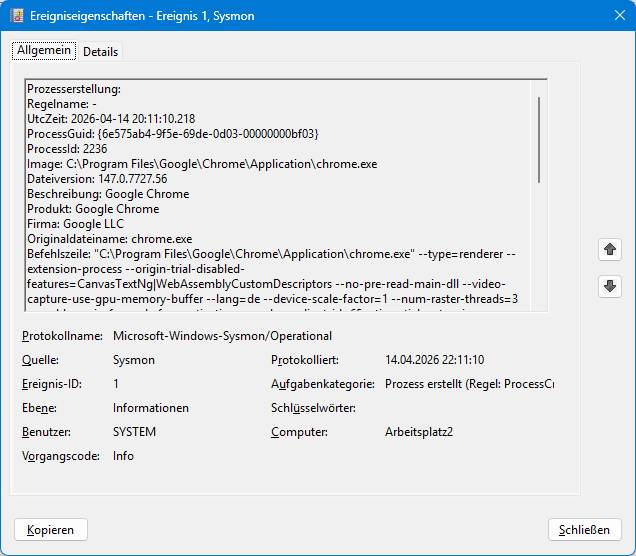Click the Benutzer label
Screen dimensions: 636x556
[46, 432]
